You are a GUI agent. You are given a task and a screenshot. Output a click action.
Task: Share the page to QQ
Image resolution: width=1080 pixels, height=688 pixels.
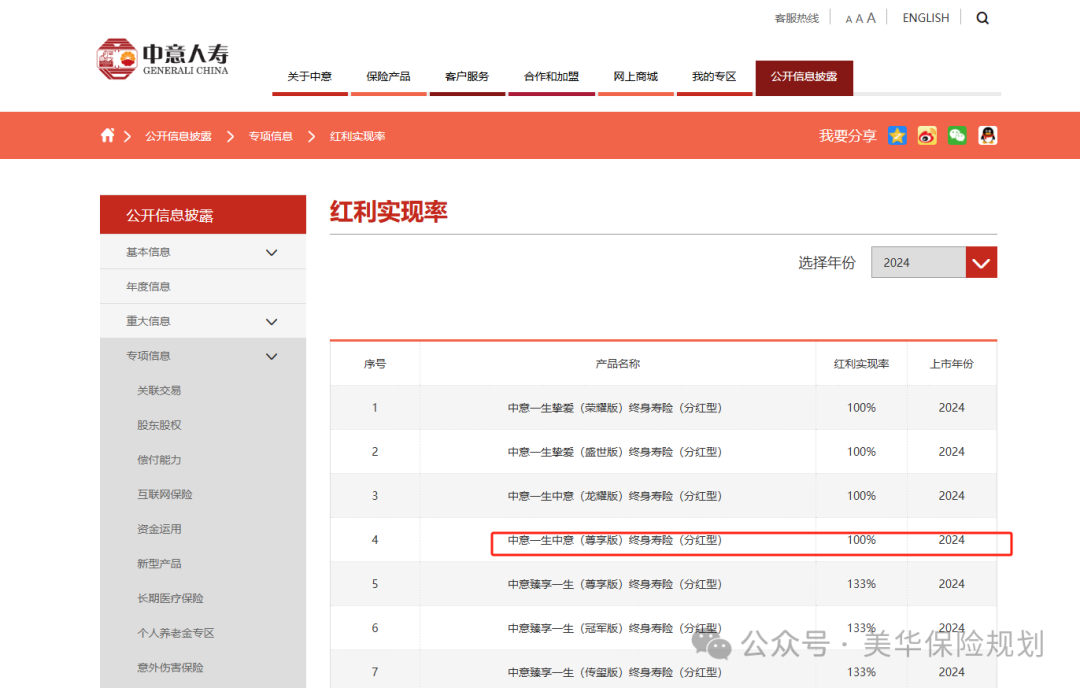(x=987, y=135)
